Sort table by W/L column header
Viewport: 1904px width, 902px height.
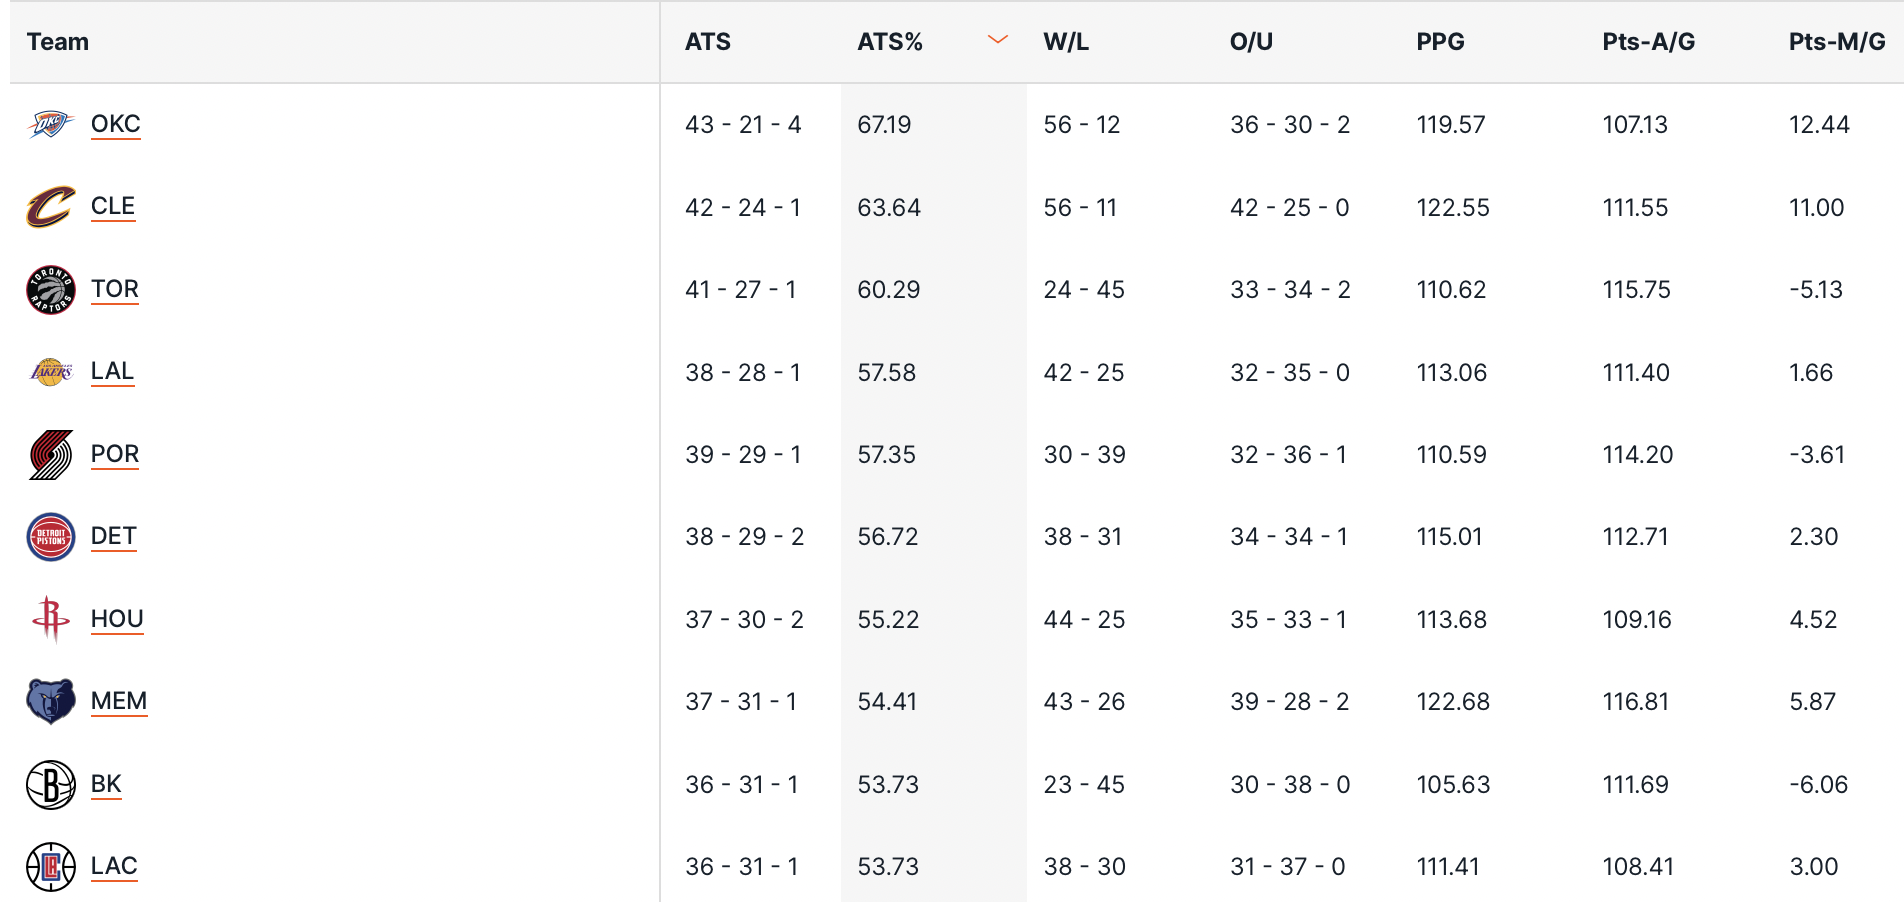pos(1066,42)
